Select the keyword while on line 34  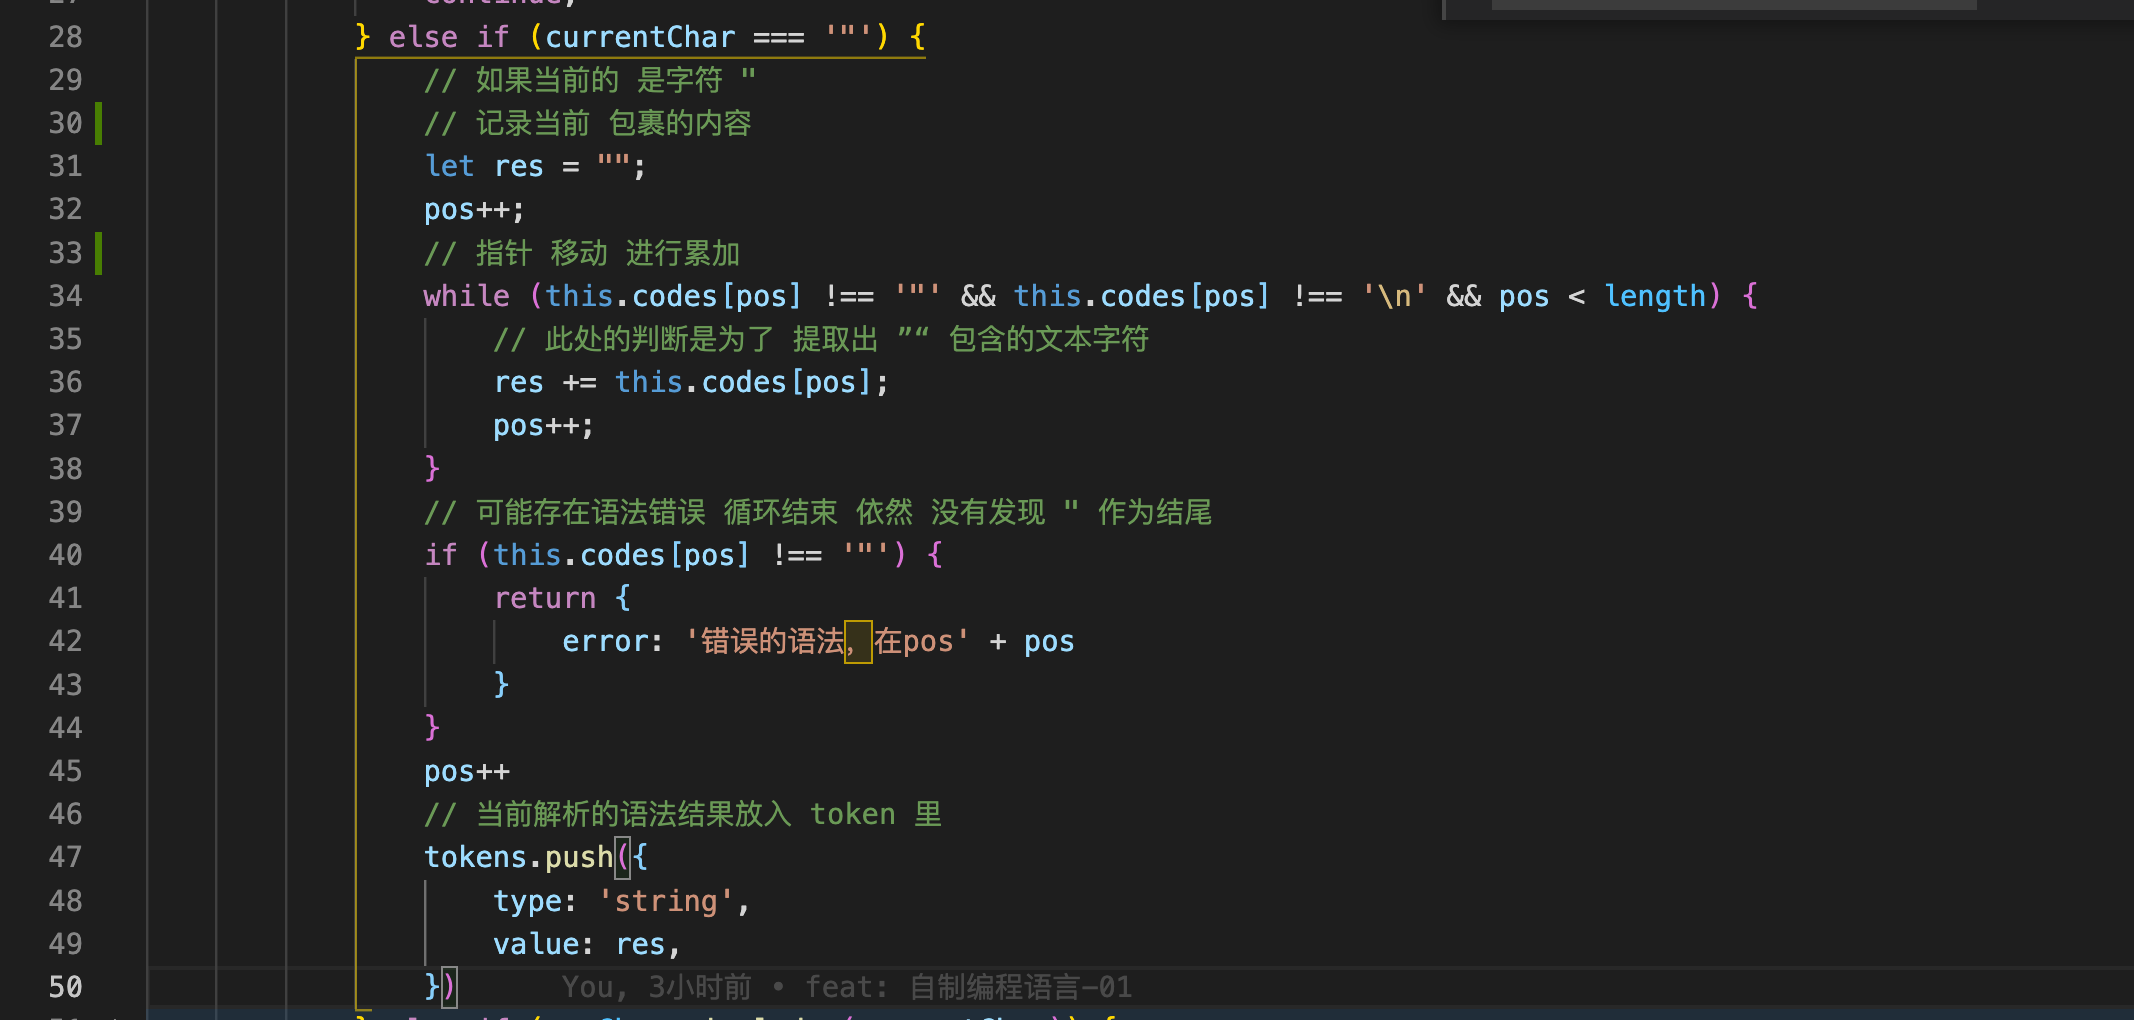(x=465, y=296)
